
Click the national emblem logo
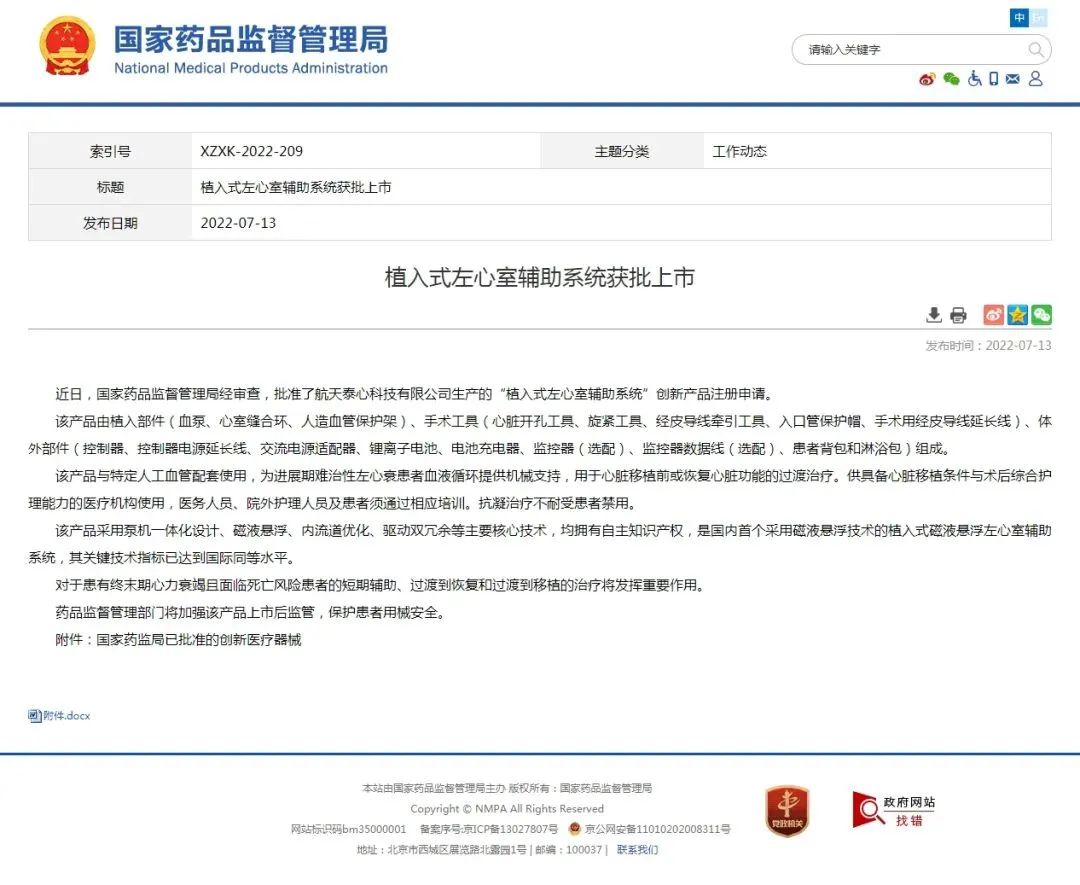coord(67,47)
